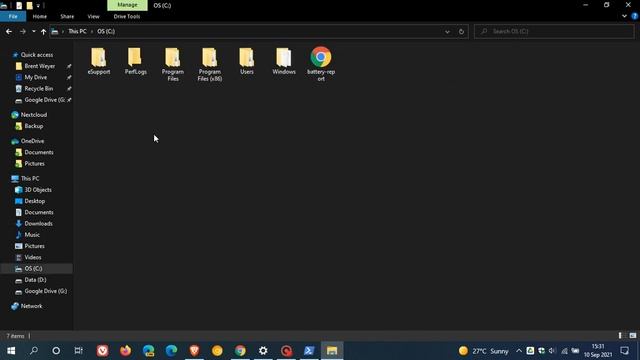Open the eSupport folder

[99, 61]
